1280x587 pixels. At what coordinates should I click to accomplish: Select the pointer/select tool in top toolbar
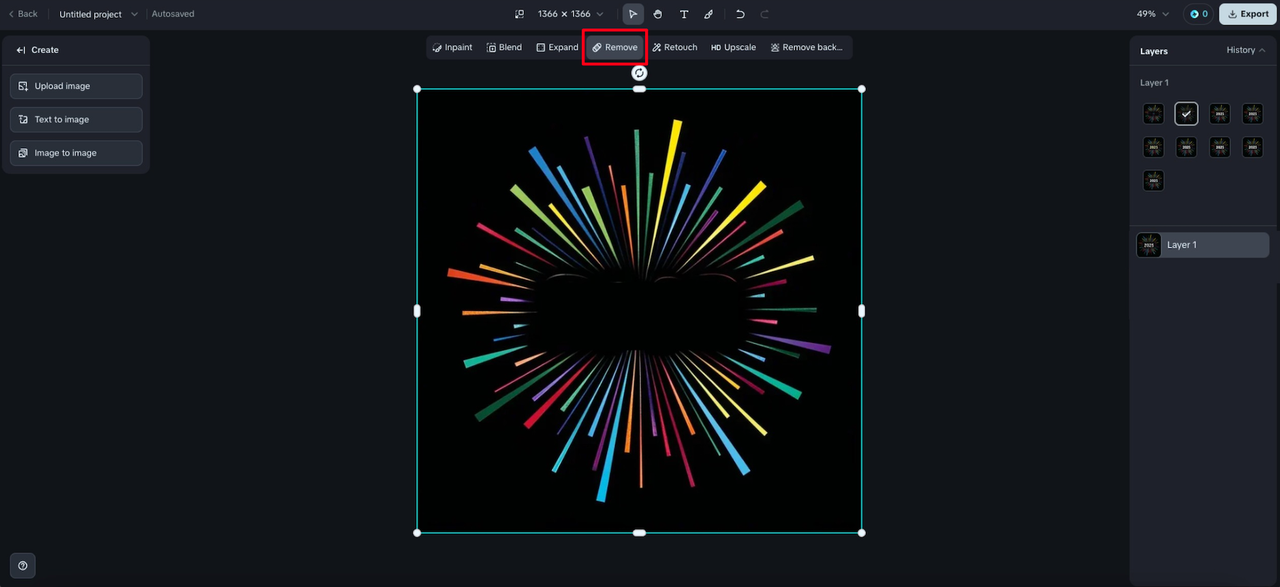click(633, 14)
